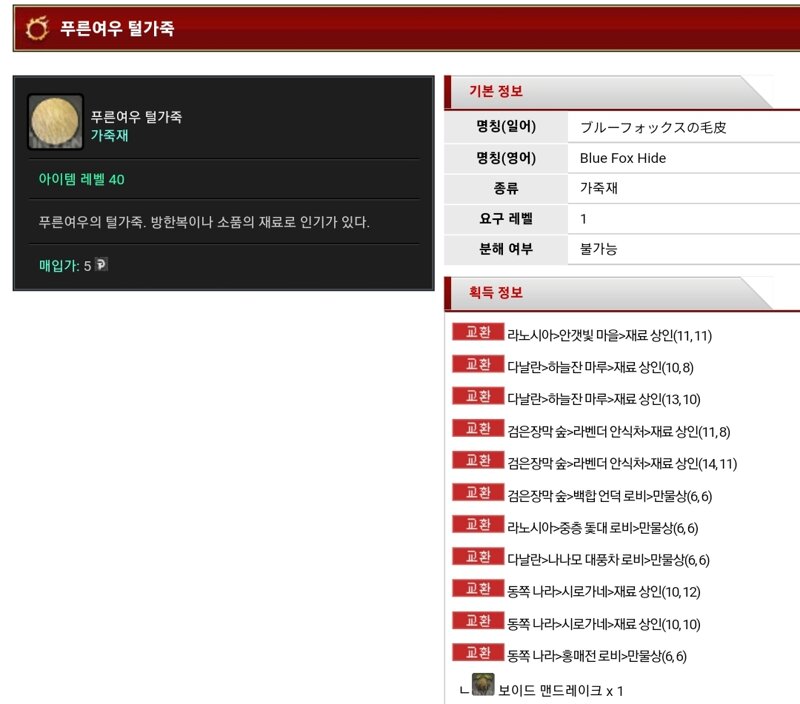Image resolution: width=800 pixels, height=704 pixels.
Task: Click 아이템 레벨 40 in item card
Action: [82, 180]
